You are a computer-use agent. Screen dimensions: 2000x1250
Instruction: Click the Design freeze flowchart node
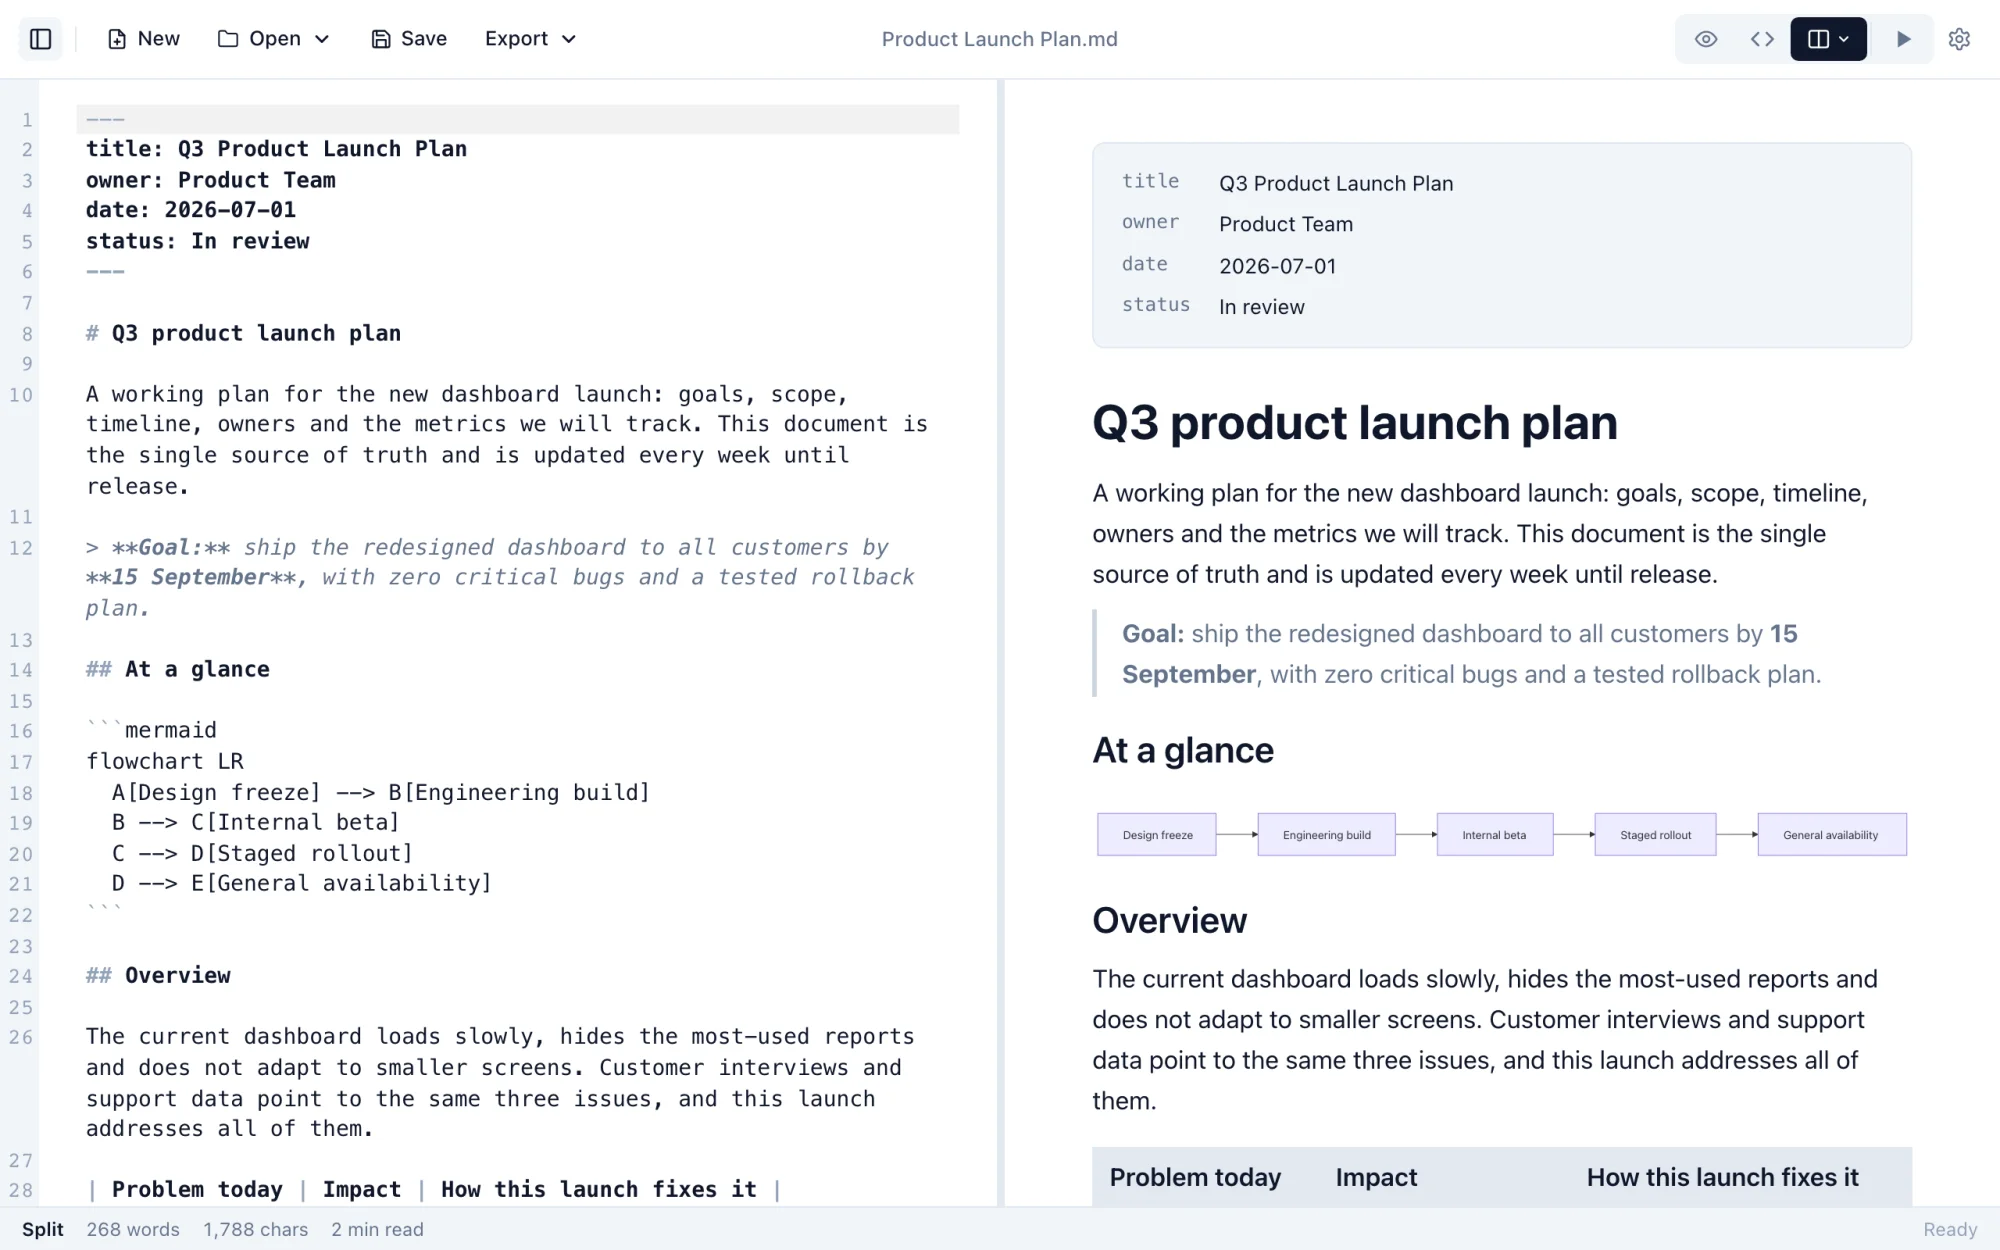point(1157,834)
